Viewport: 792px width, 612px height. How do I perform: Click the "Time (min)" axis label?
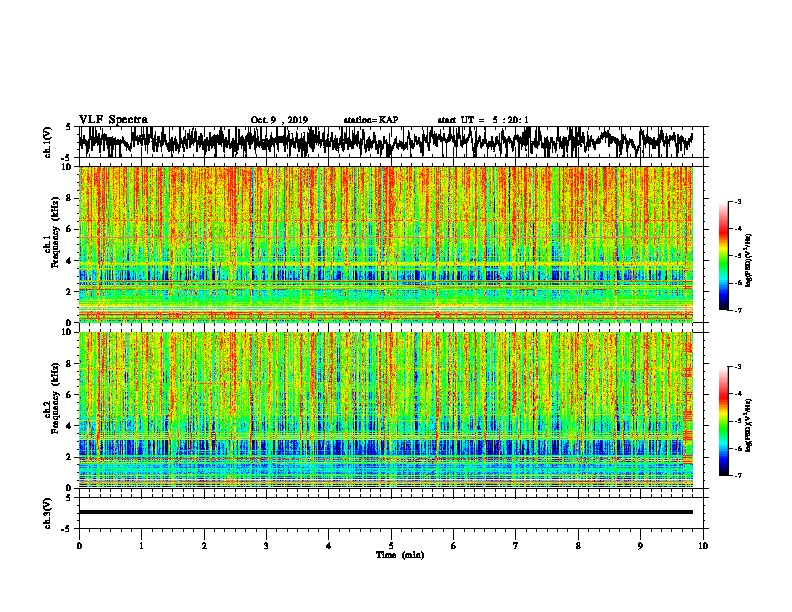tap(400, 555)
